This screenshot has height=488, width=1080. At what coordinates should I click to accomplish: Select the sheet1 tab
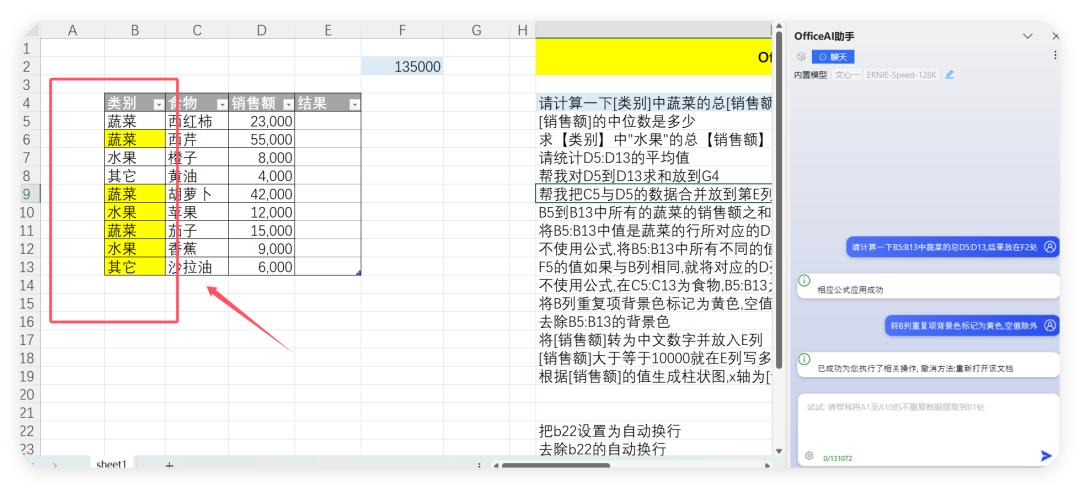click(112, 464)
